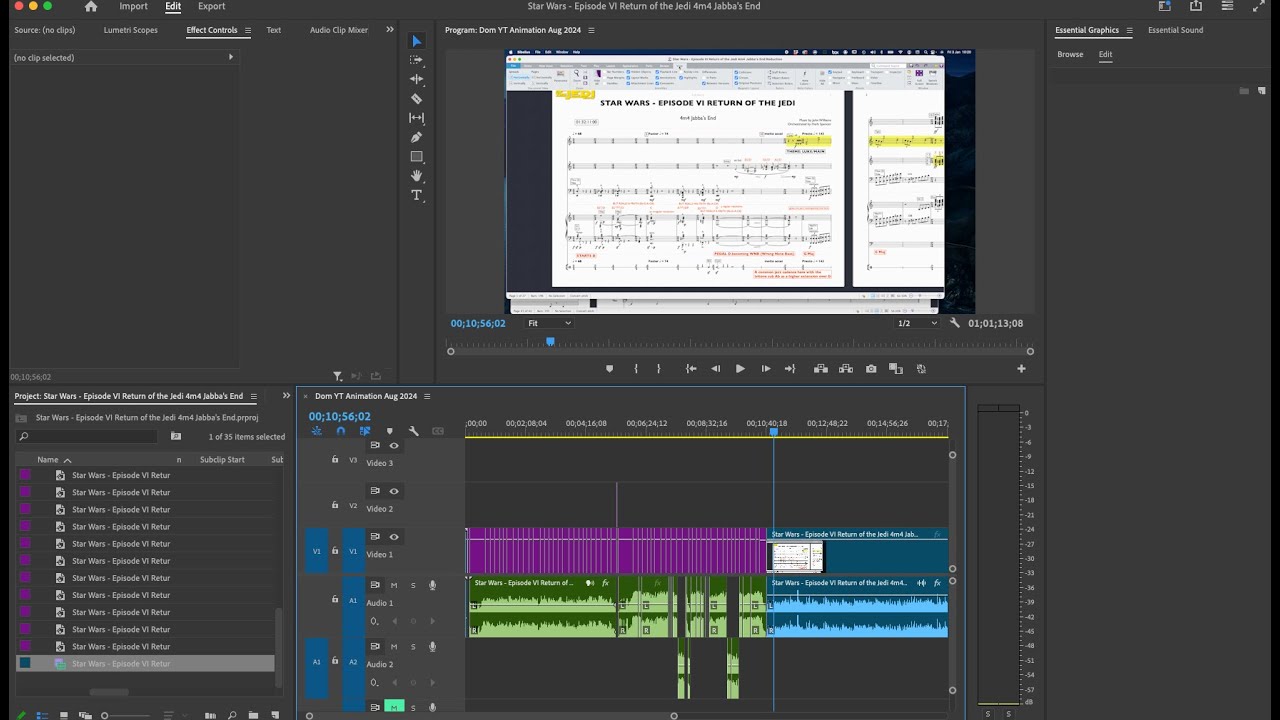Click the project search input field
The height and width of the screenshot is (720, 1280).
pos(88,436)
